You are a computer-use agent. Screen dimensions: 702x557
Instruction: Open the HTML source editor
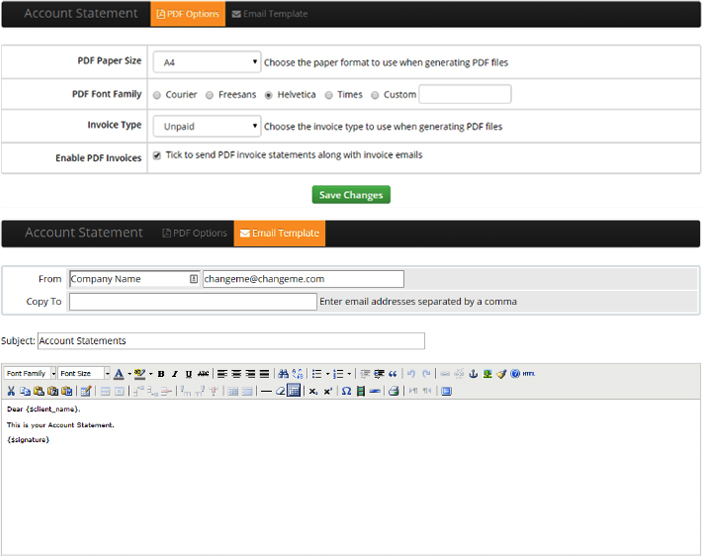pos(529,373)
